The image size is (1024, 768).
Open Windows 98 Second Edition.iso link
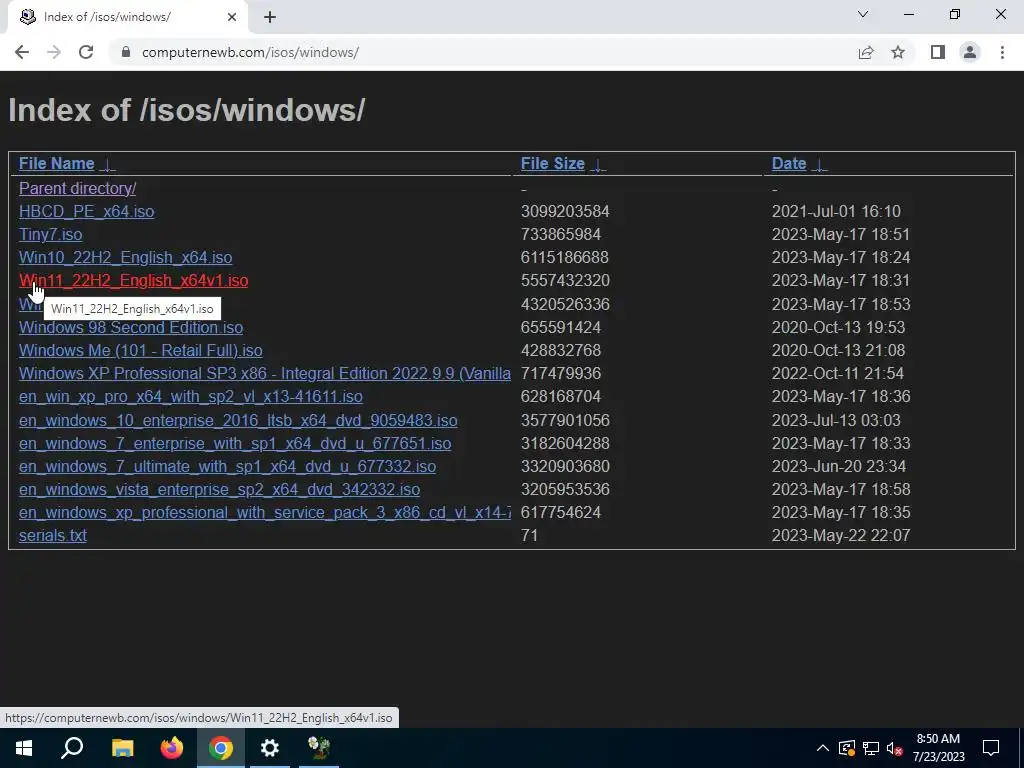131,327
